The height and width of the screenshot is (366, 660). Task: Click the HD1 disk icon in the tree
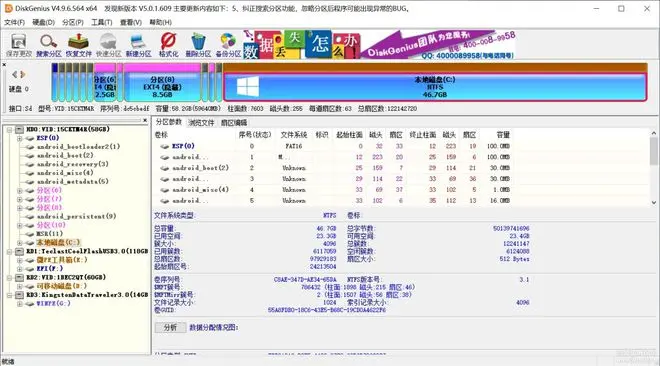click(x=19, y=252)
